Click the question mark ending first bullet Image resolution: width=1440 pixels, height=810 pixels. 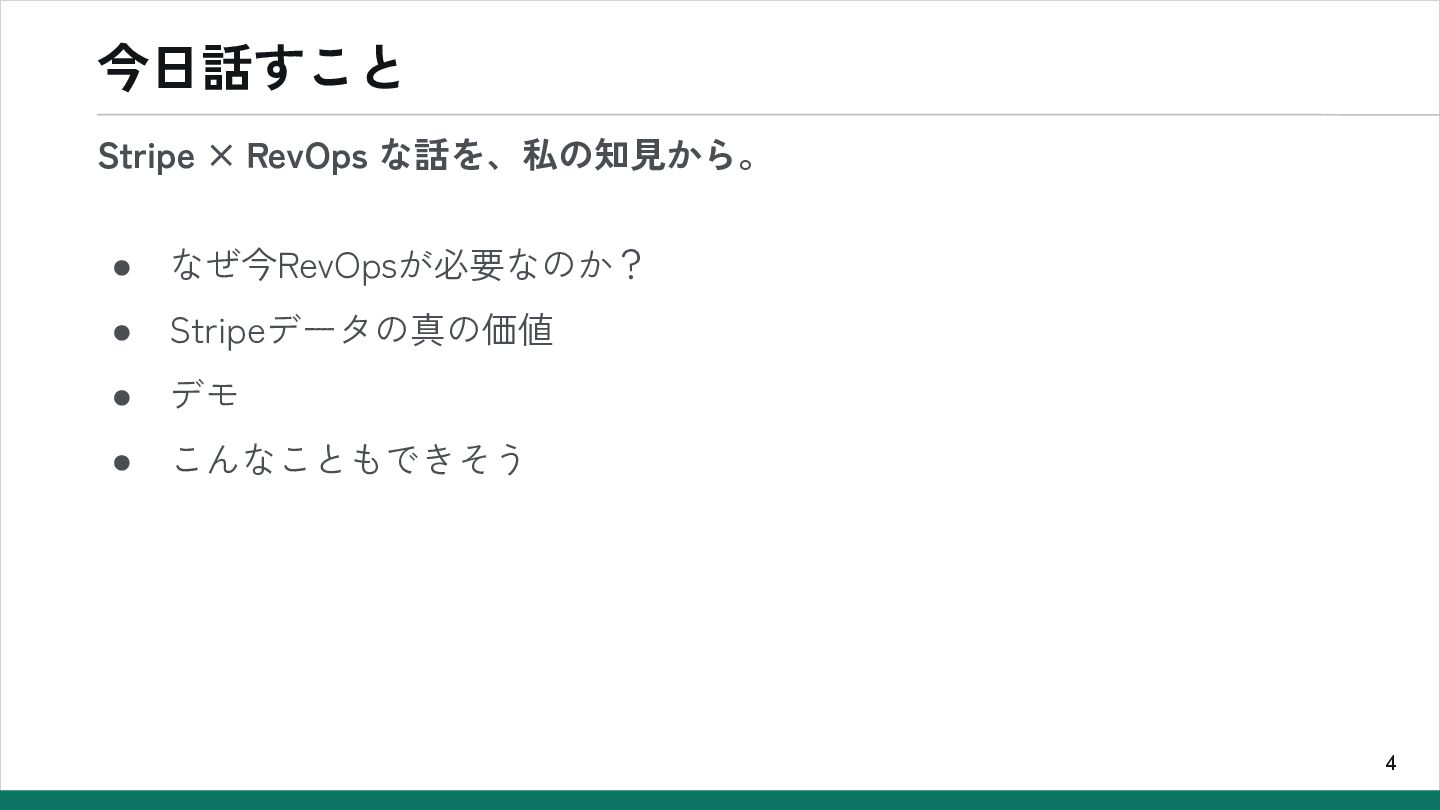pyautogui.click(x=629, y=266)
